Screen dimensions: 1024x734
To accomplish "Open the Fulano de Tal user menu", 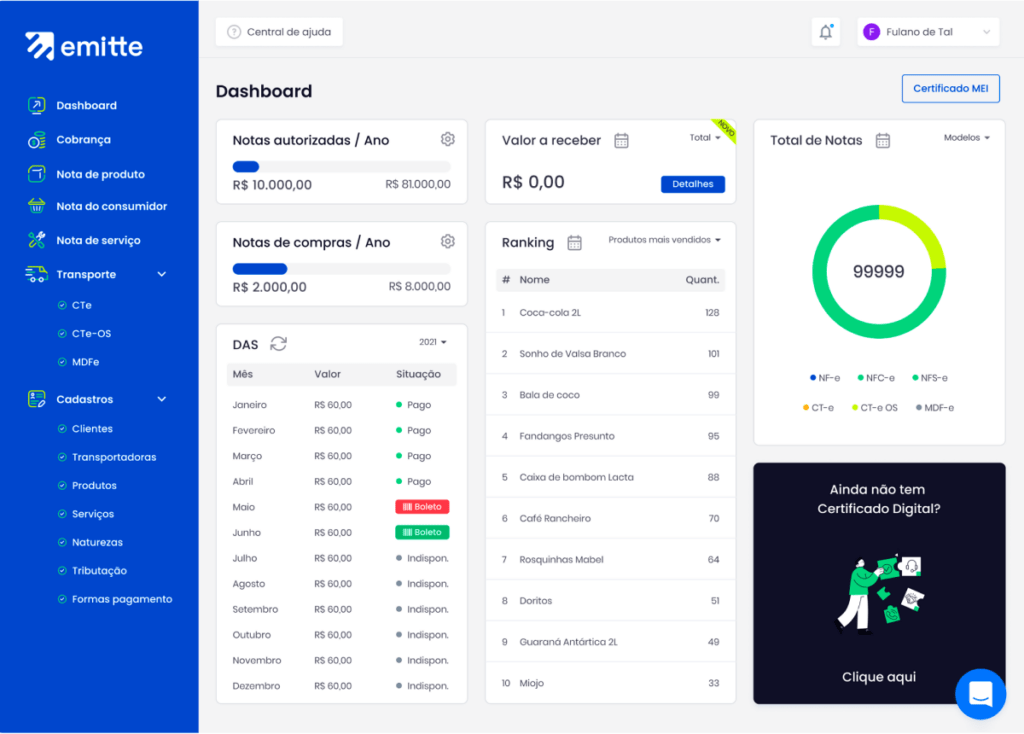I will point(928,32).
